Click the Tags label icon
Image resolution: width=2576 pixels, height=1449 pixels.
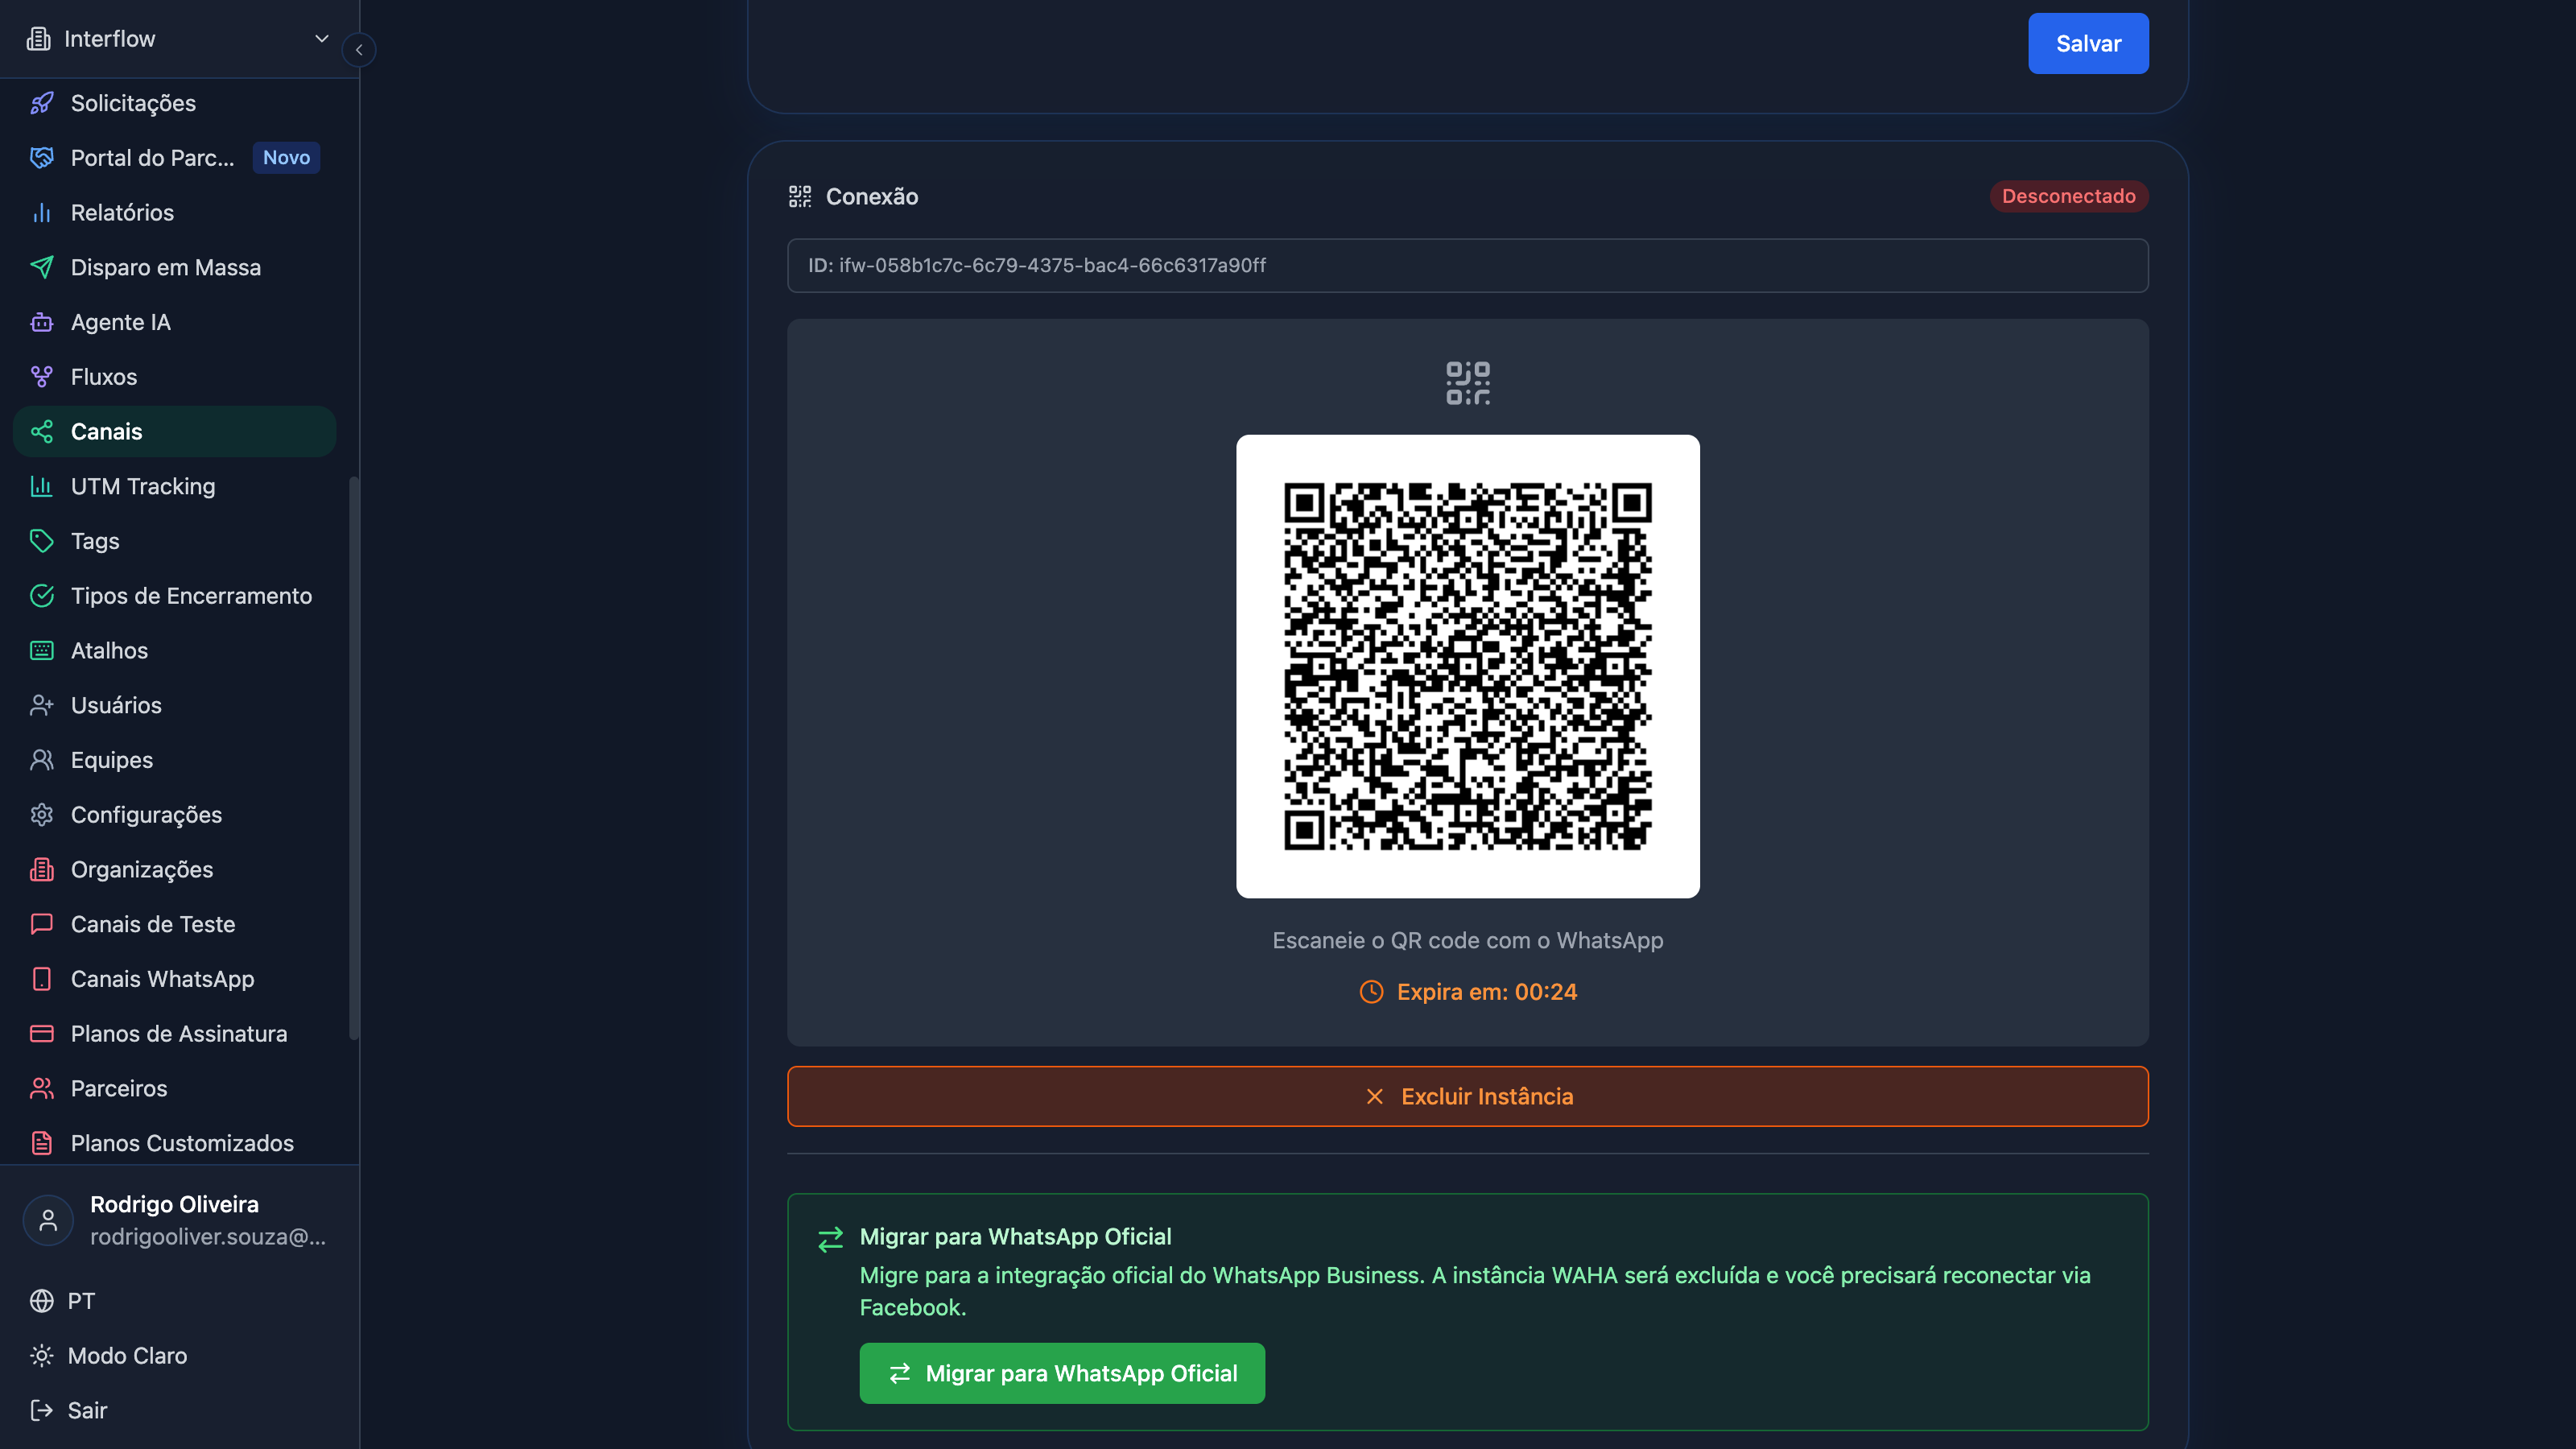tap(41, 541)
